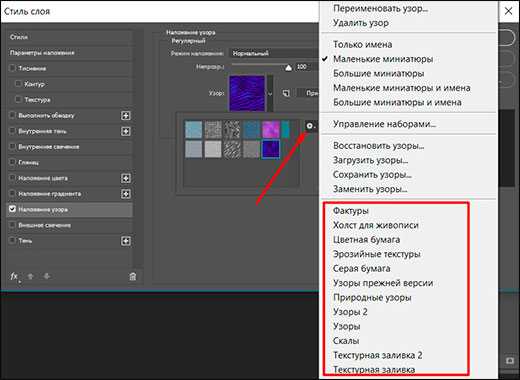Open Параметры наложения in left list
Image resolution: width=520 pixels, height=380 pixels.
[x=70, y=53]
